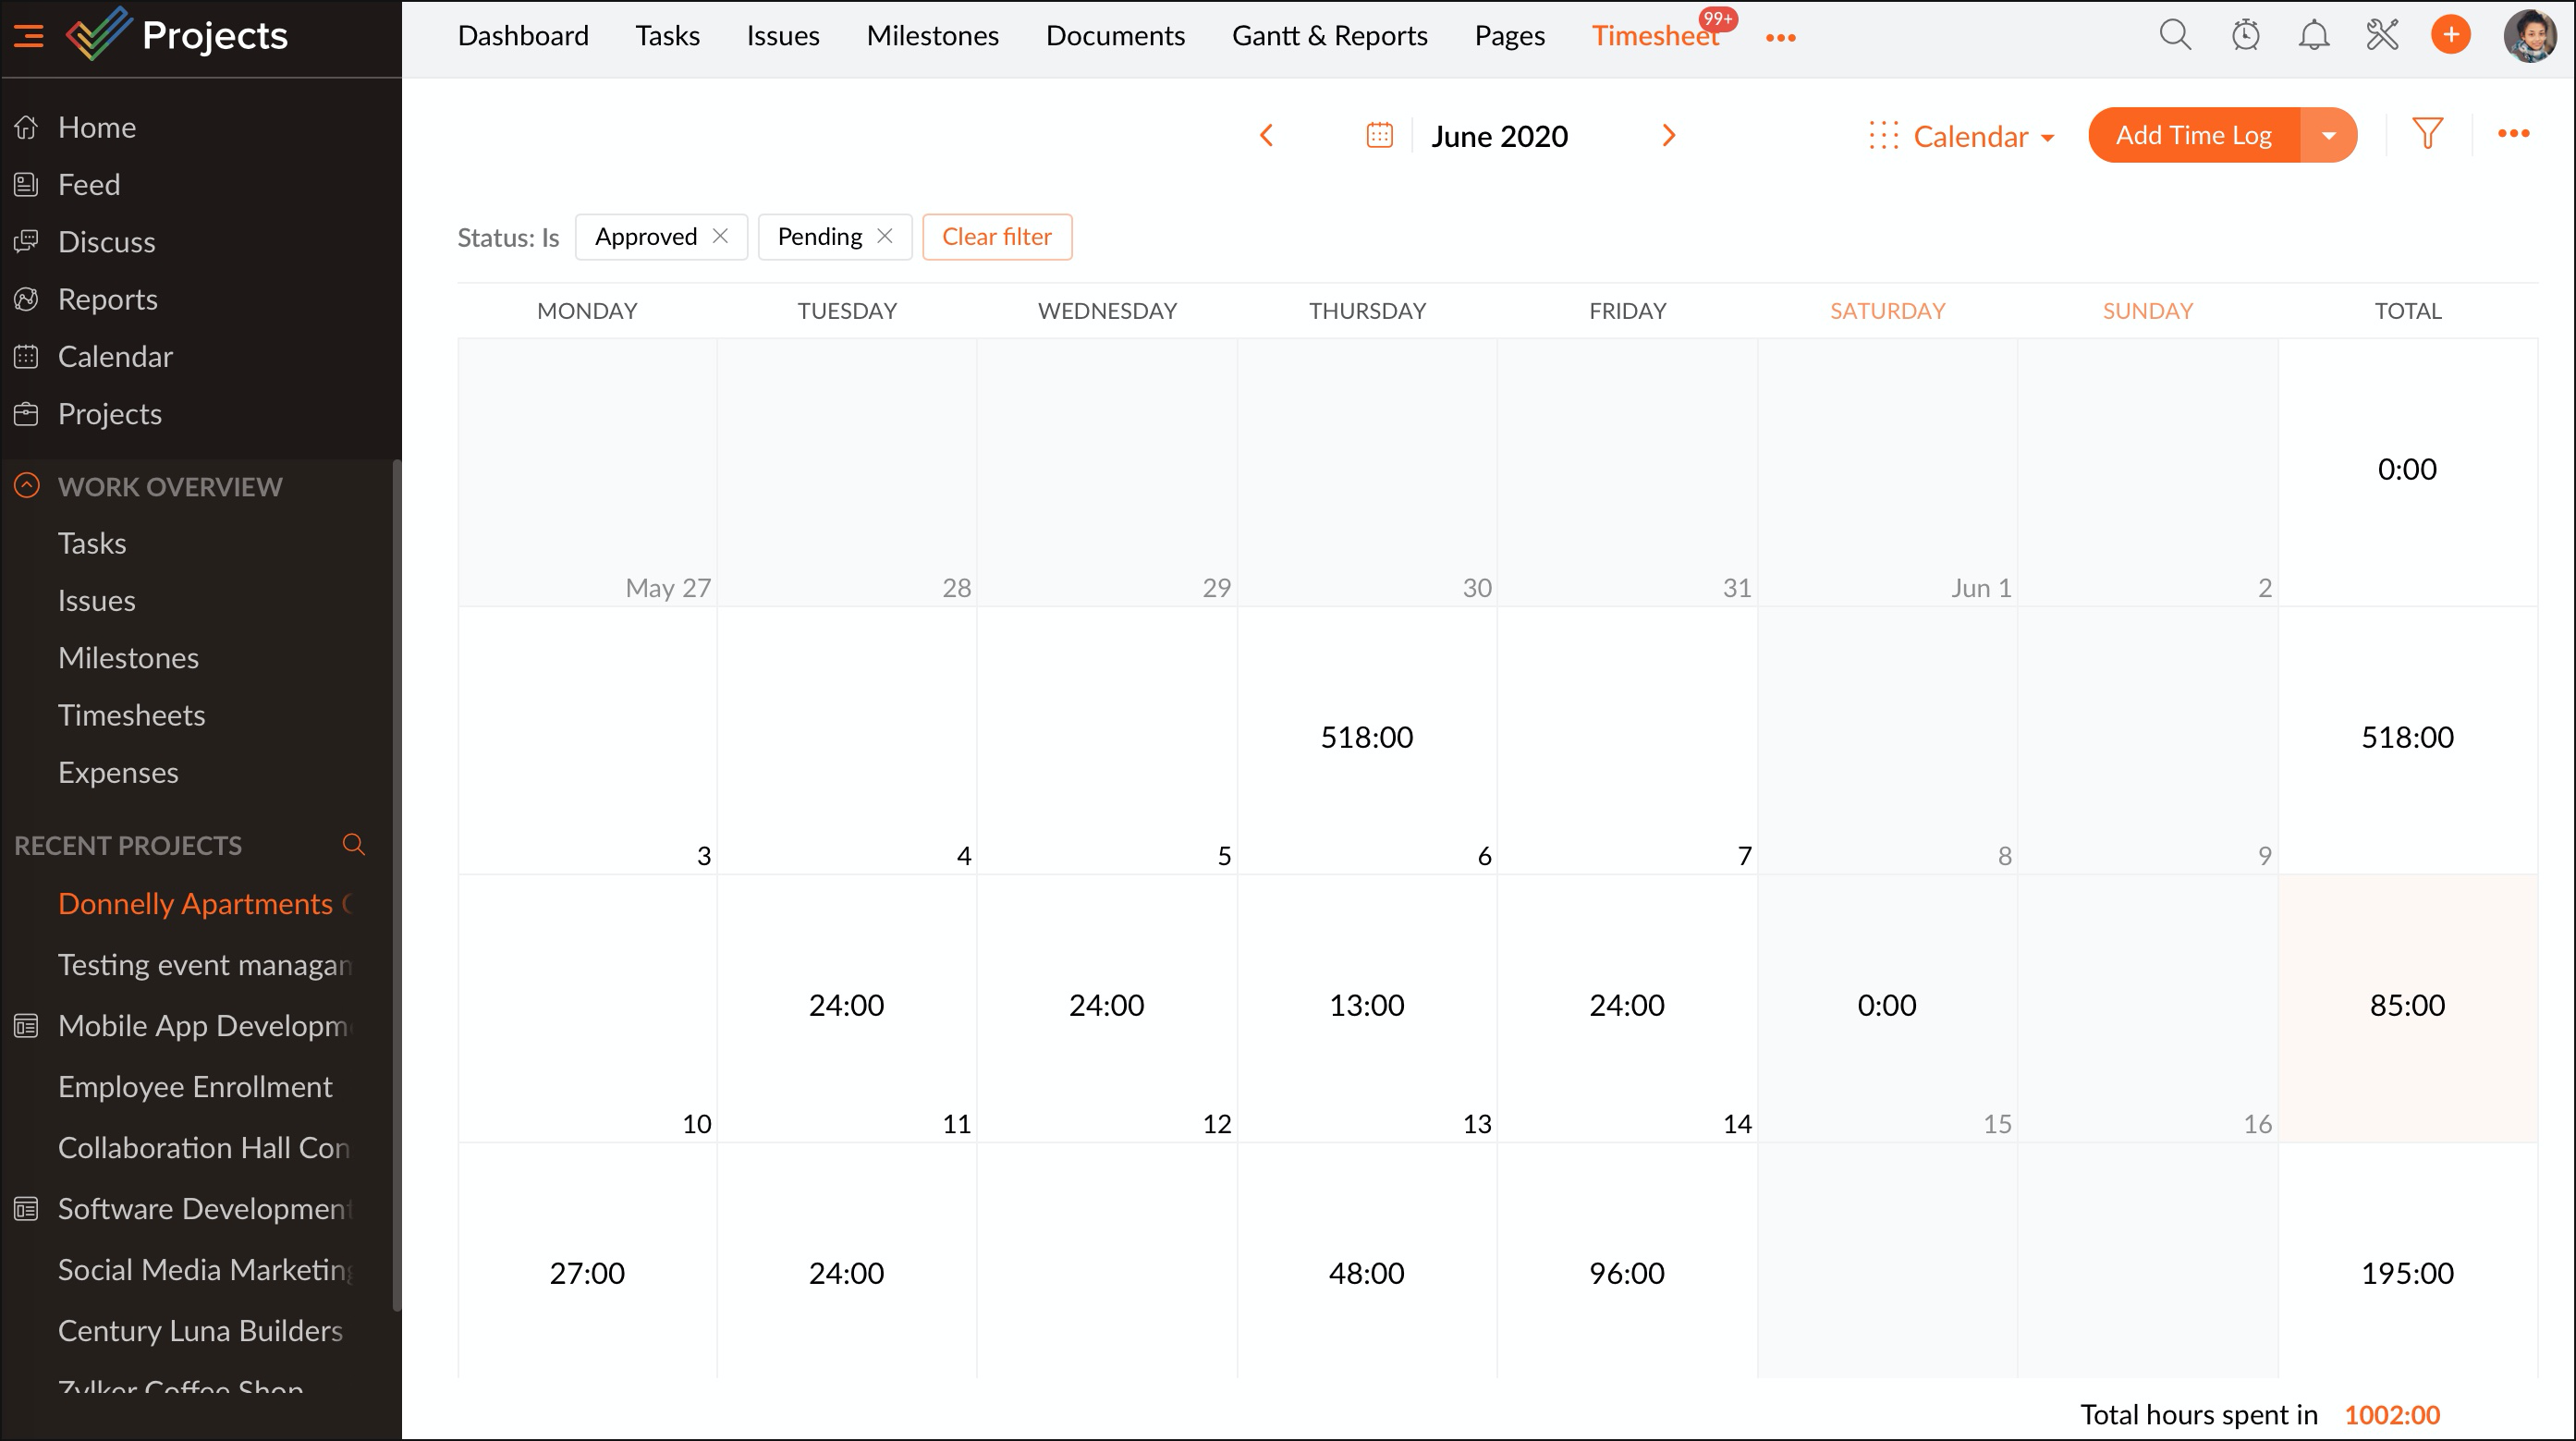Viewport: 2576px width, 1441px height.
Task: Open the setup tools wrench icon
Action: [2382, 36]
